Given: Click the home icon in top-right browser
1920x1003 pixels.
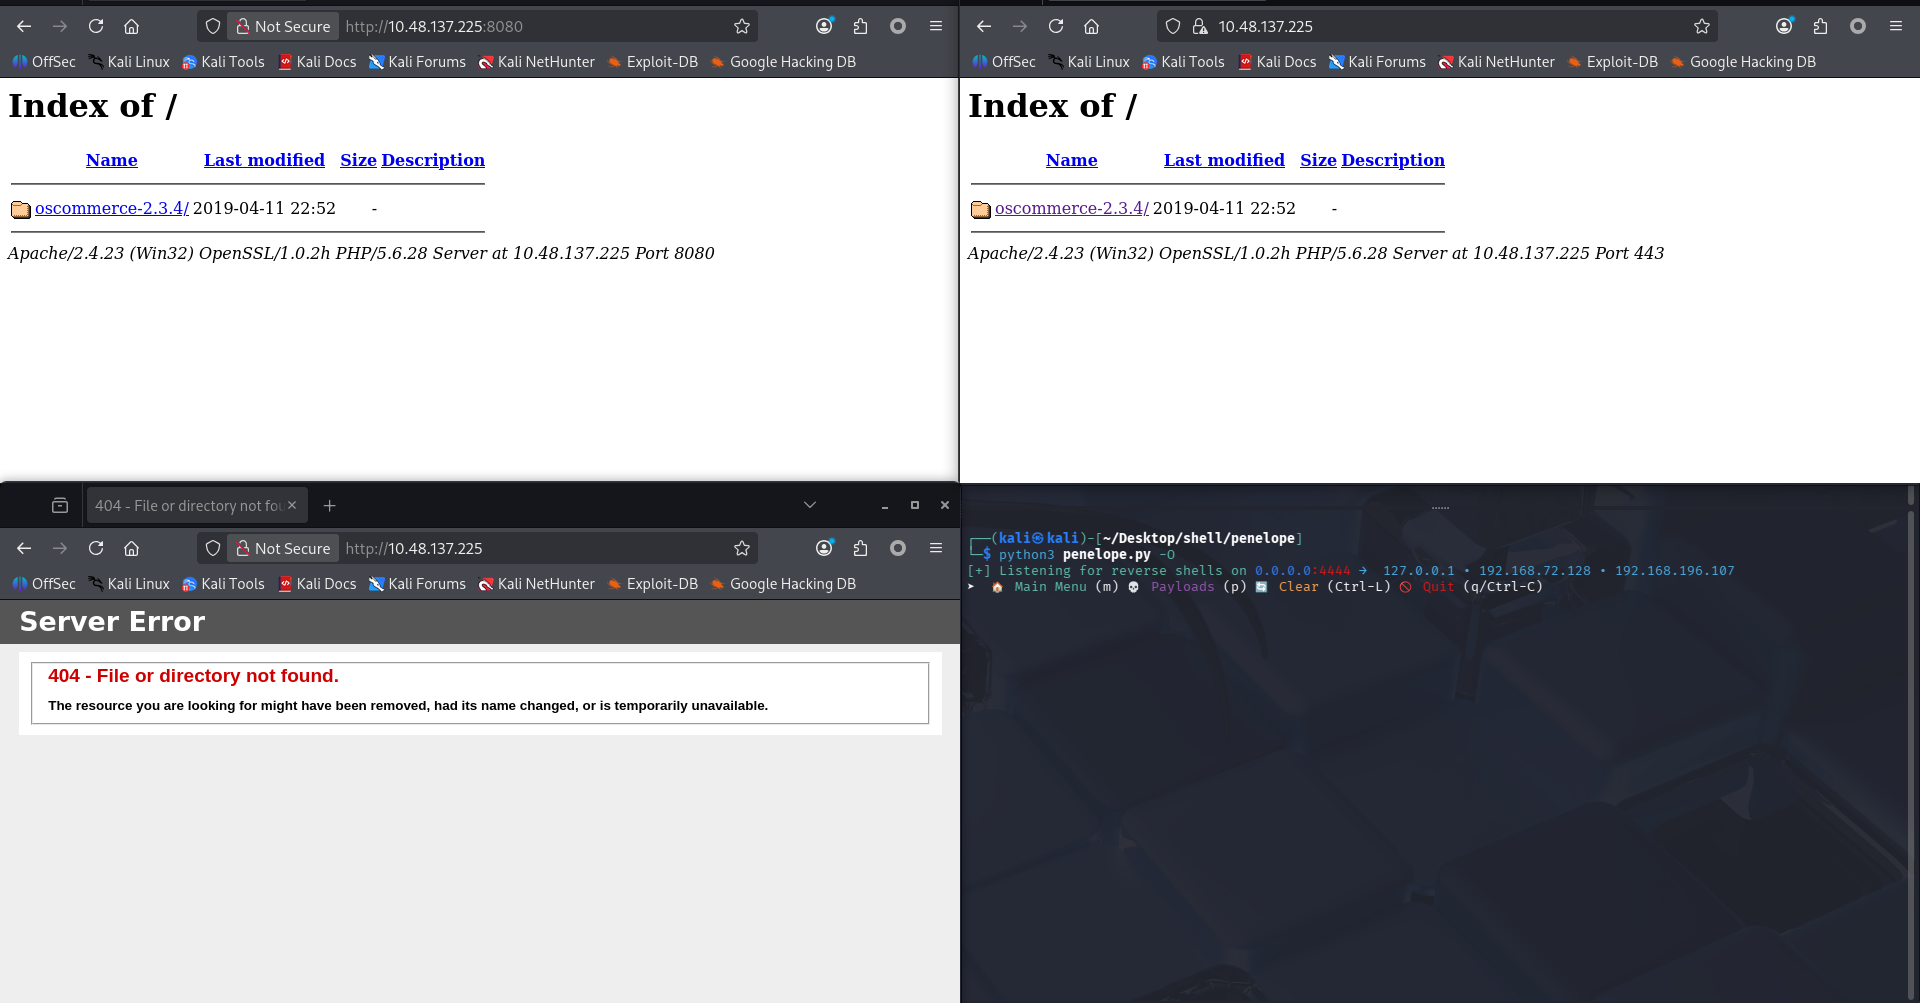Looking at the screenshot, I should [1091, 26].
